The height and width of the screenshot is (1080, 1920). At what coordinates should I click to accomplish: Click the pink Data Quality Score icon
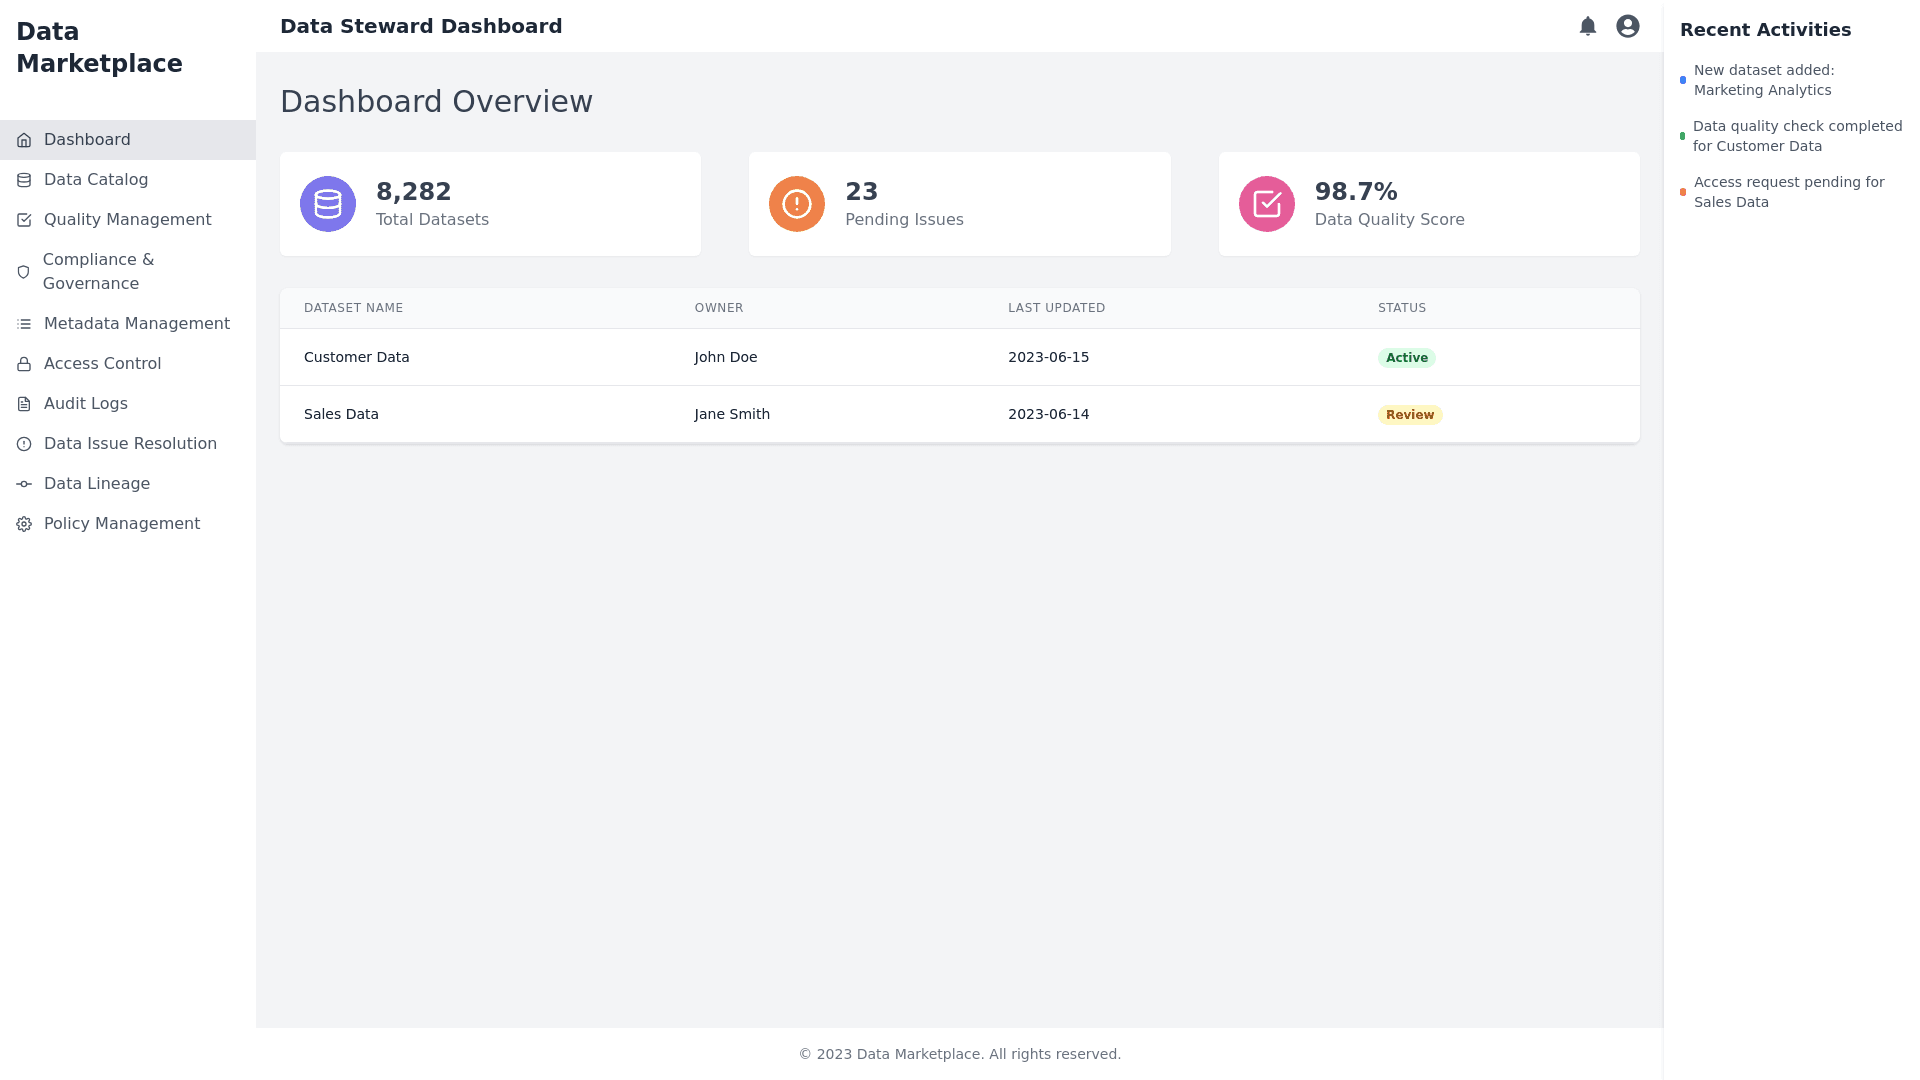[1266, 204]
